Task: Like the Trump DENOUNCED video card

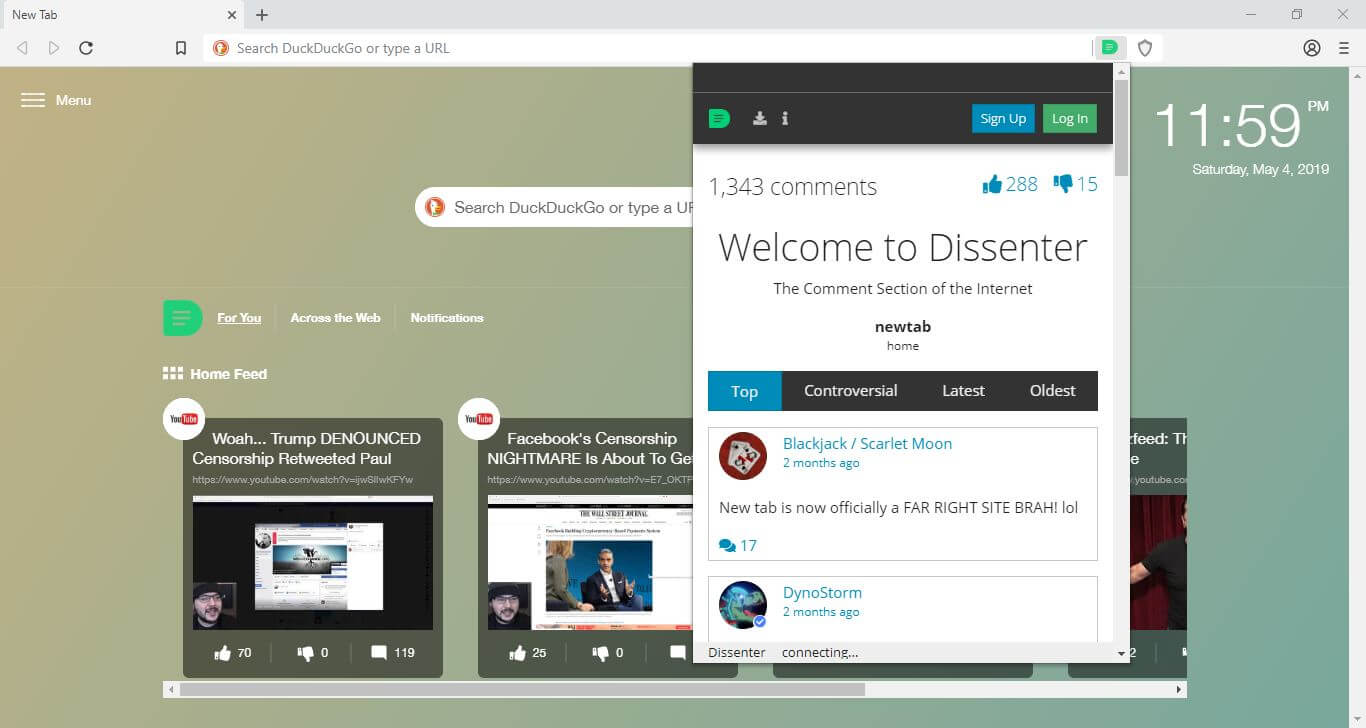Action: pyautogui.click(x=223, y=653)
